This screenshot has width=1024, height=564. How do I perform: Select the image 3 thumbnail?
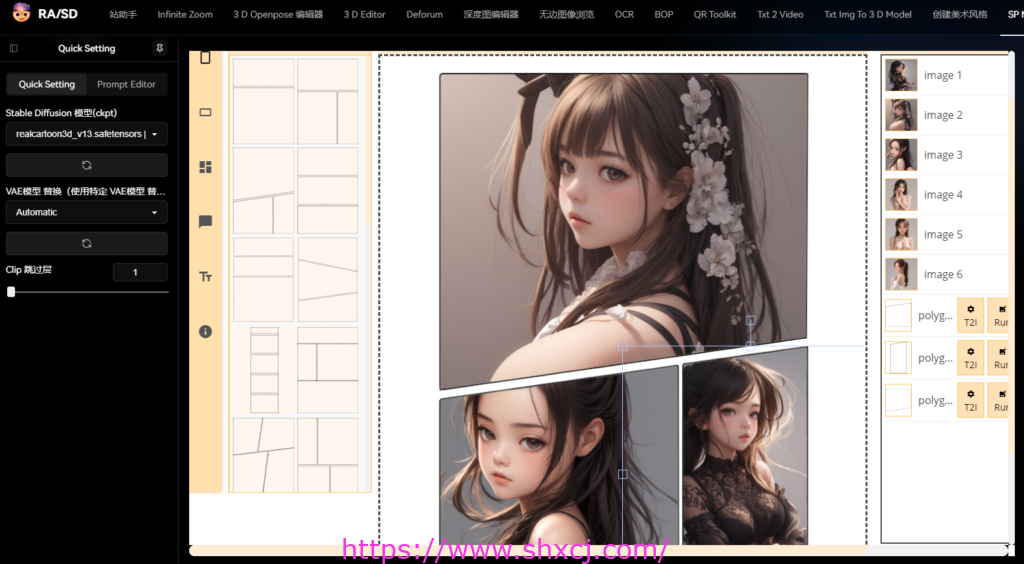coord(901,155)
